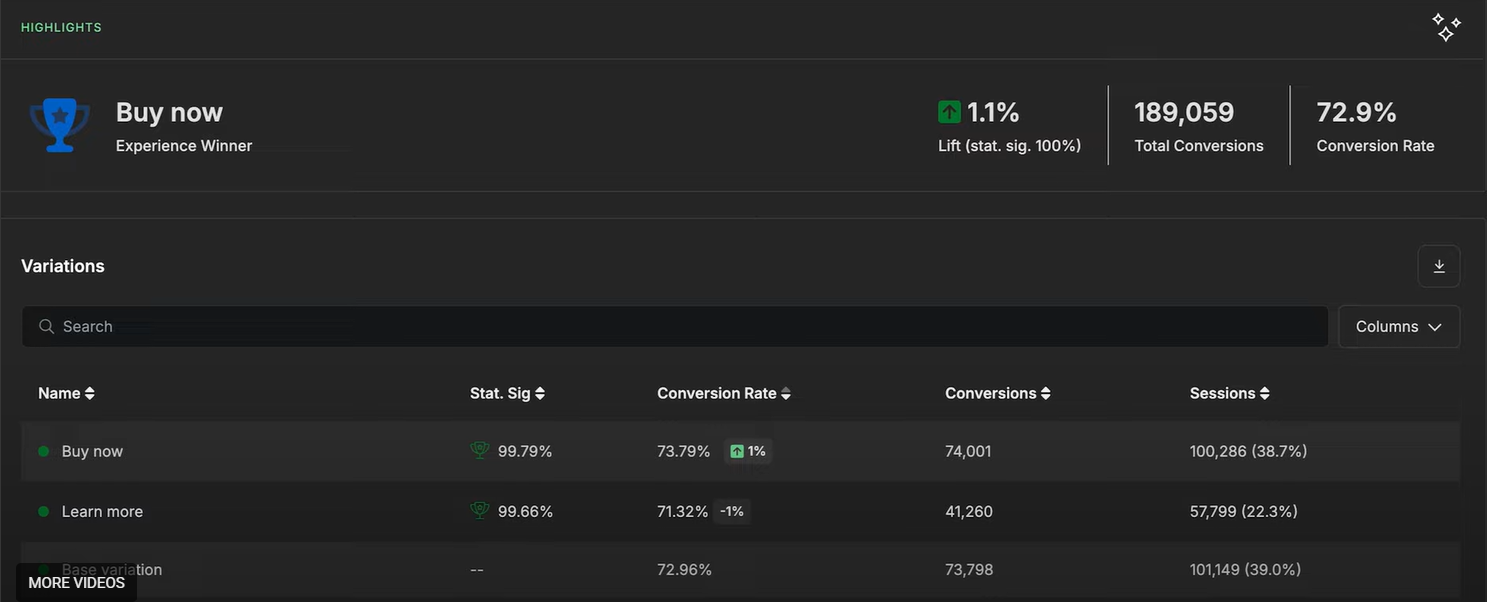
Task: Toggle the green status dot beside Base variation
Action: coord(42,569)
